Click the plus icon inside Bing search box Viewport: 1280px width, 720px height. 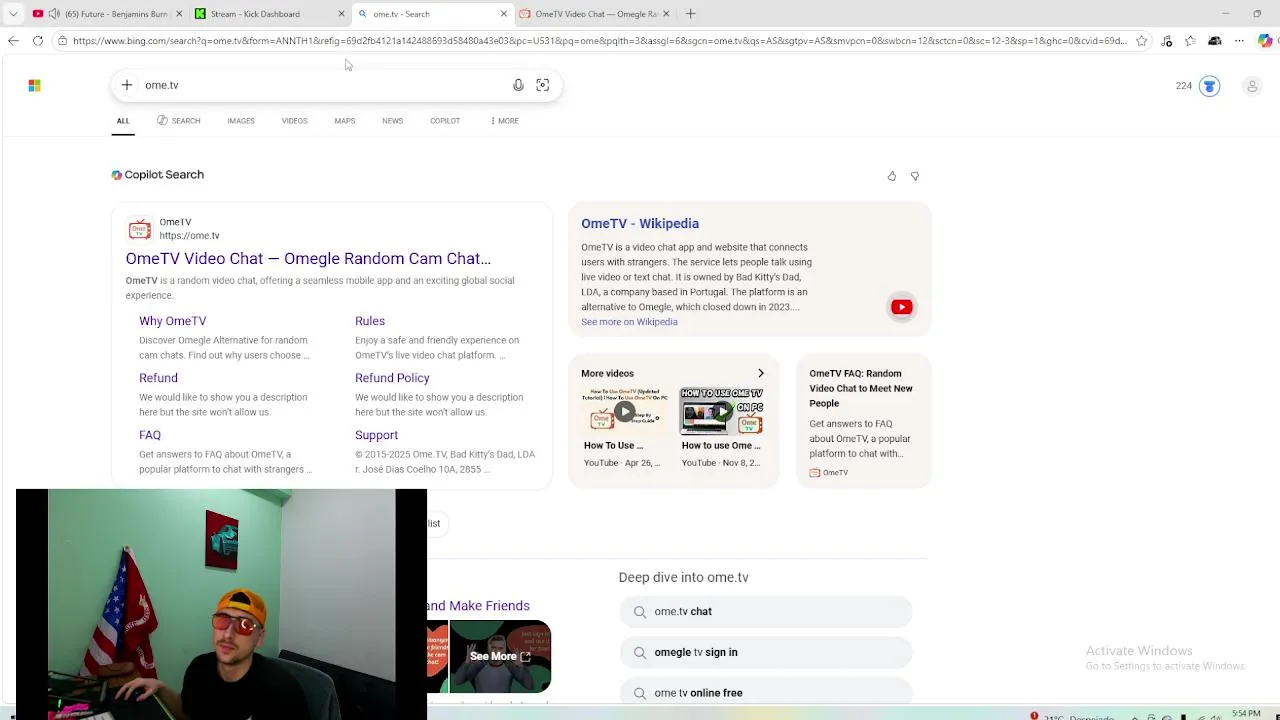click(127, 85)
